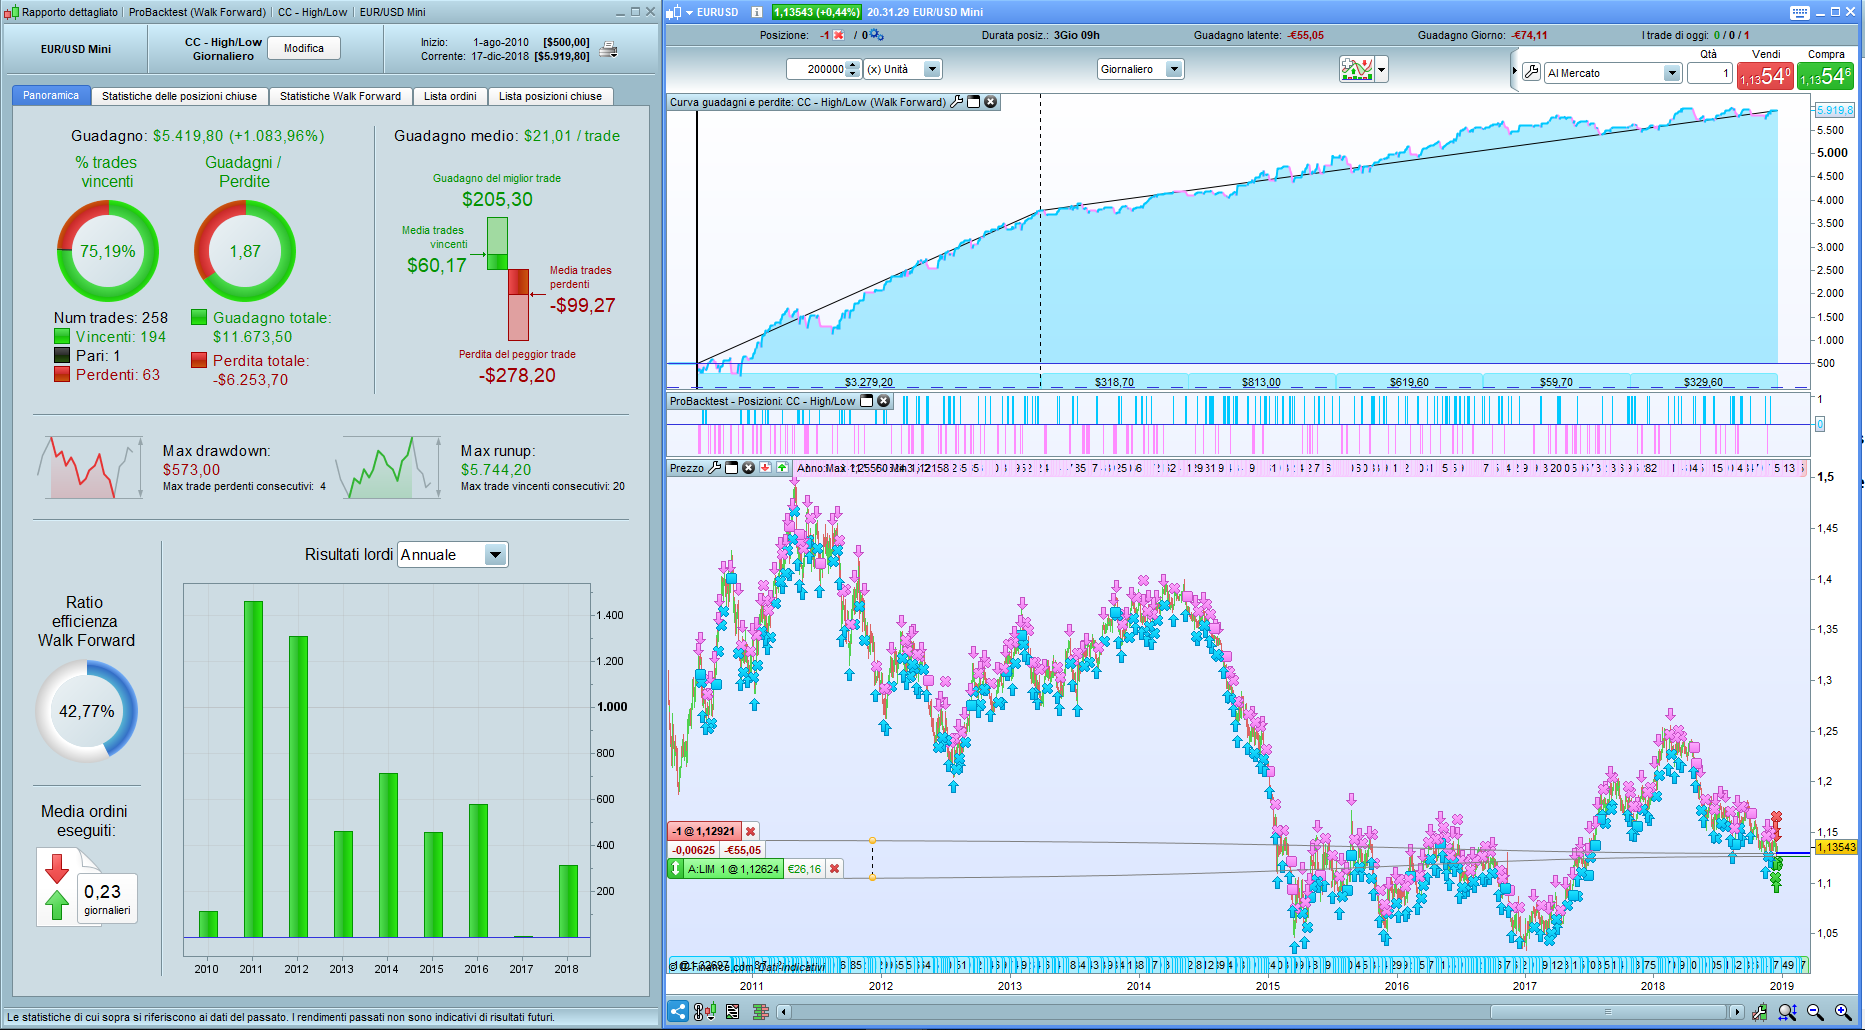Click the Max drawdown $573,00 value
Image resolution: width=1865 pixels, height=1030 pixels.
pos(191,470)
